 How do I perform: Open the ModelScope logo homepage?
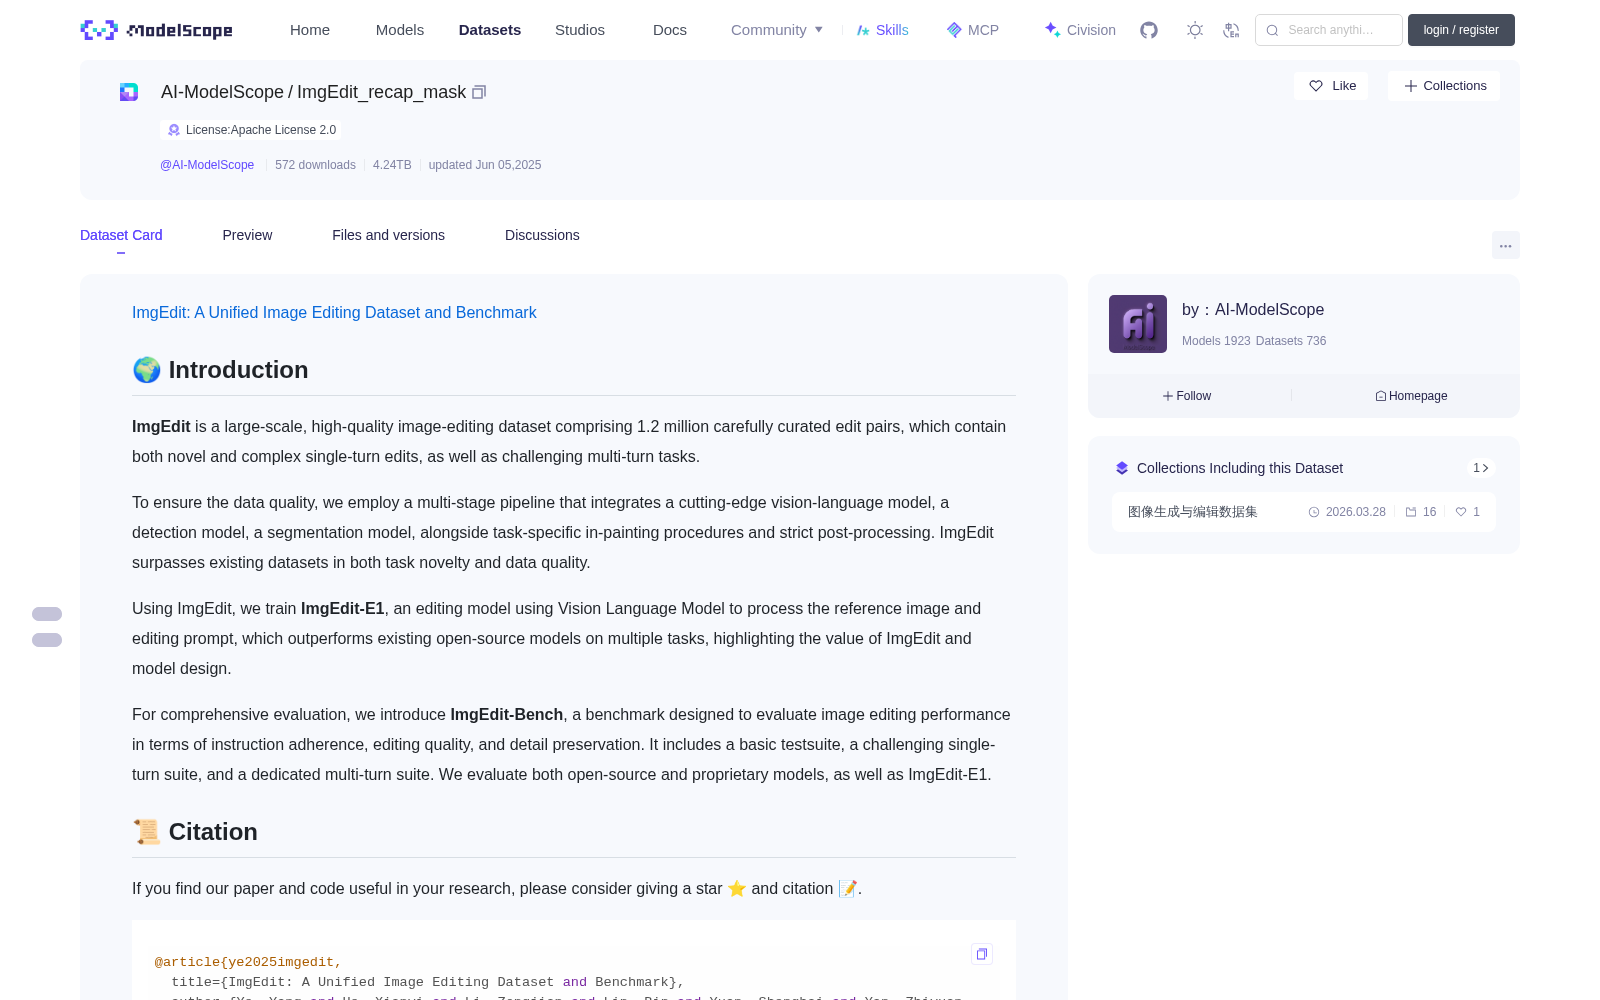coord(156,30)
